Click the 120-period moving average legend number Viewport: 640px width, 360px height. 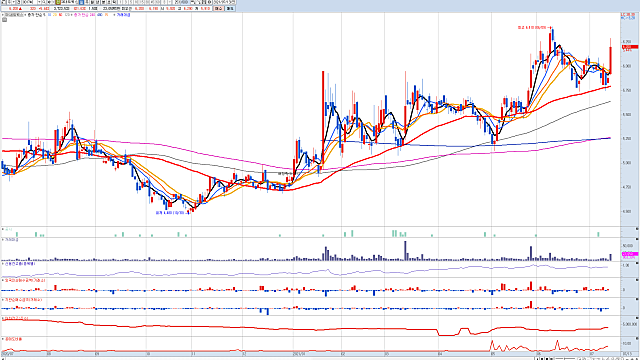(x=67, y=15)
